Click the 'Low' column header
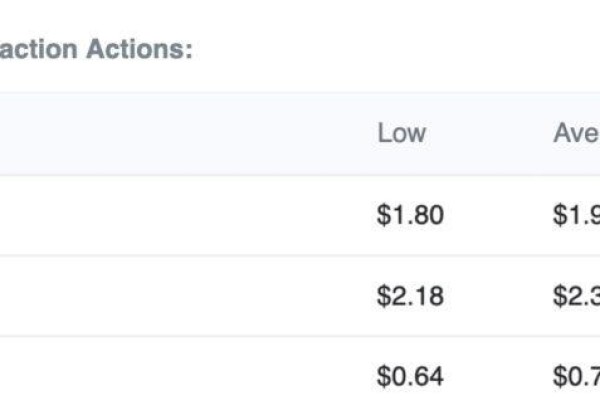This screenshot has width=600, height=420. tap(401, 133)
